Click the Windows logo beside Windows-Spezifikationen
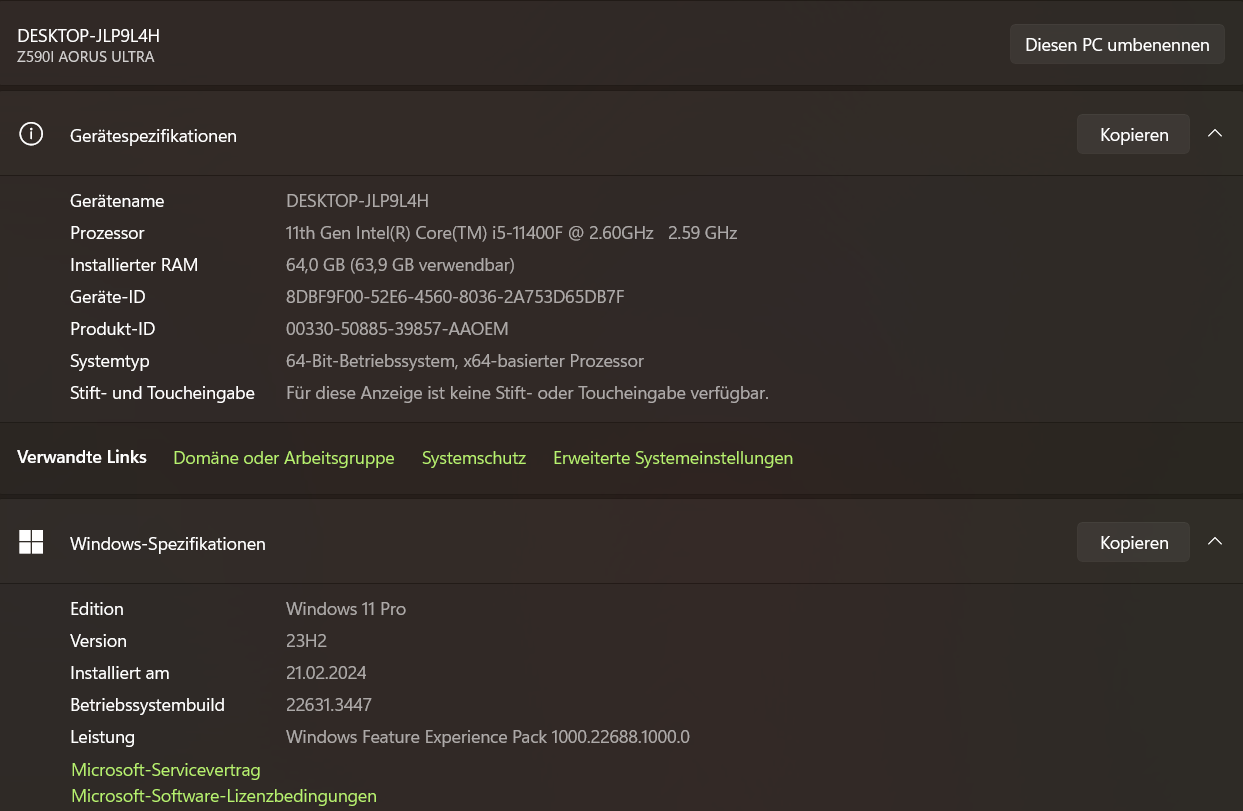1243x811 pixels. pos(31,542)
